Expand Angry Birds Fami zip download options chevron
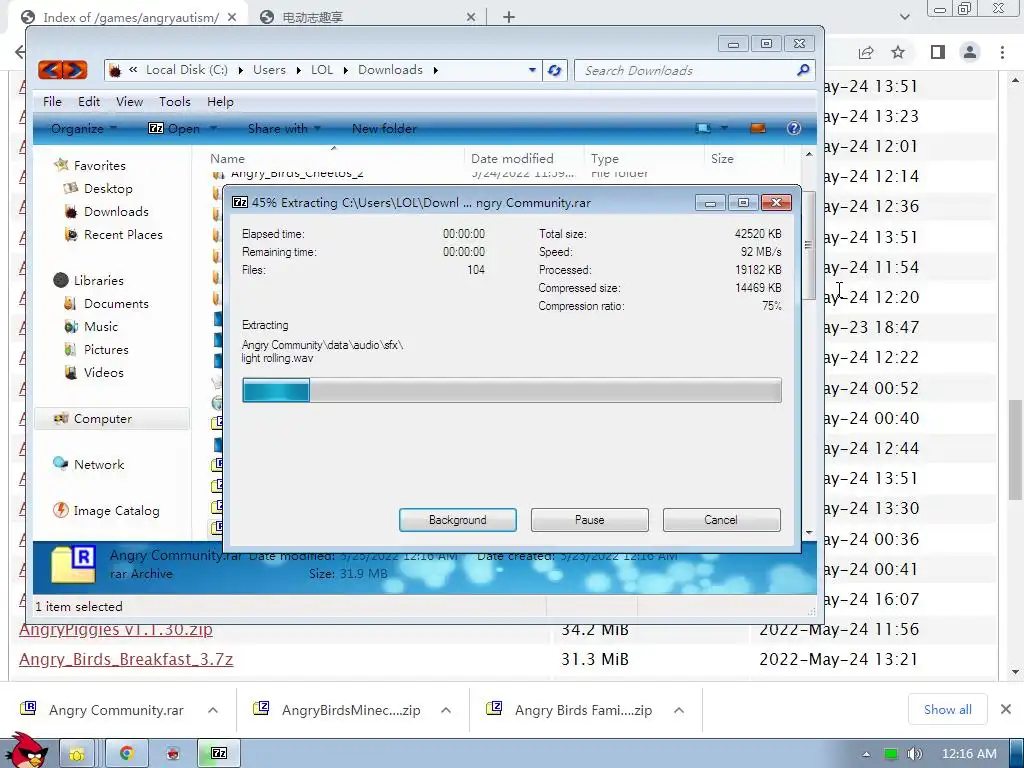 pyautogui.click(x=679, y=710)
